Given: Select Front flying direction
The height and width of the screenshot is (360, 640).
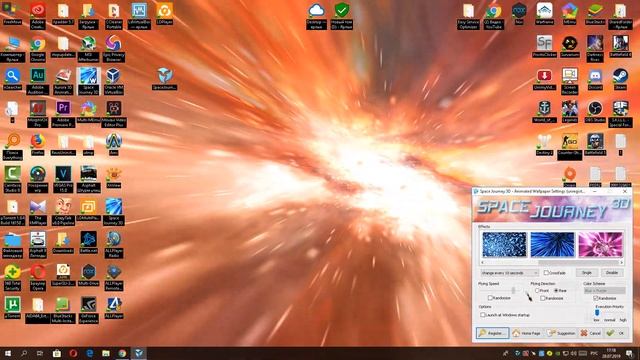Looking at the screenshot, I should (x=537, y=291).
